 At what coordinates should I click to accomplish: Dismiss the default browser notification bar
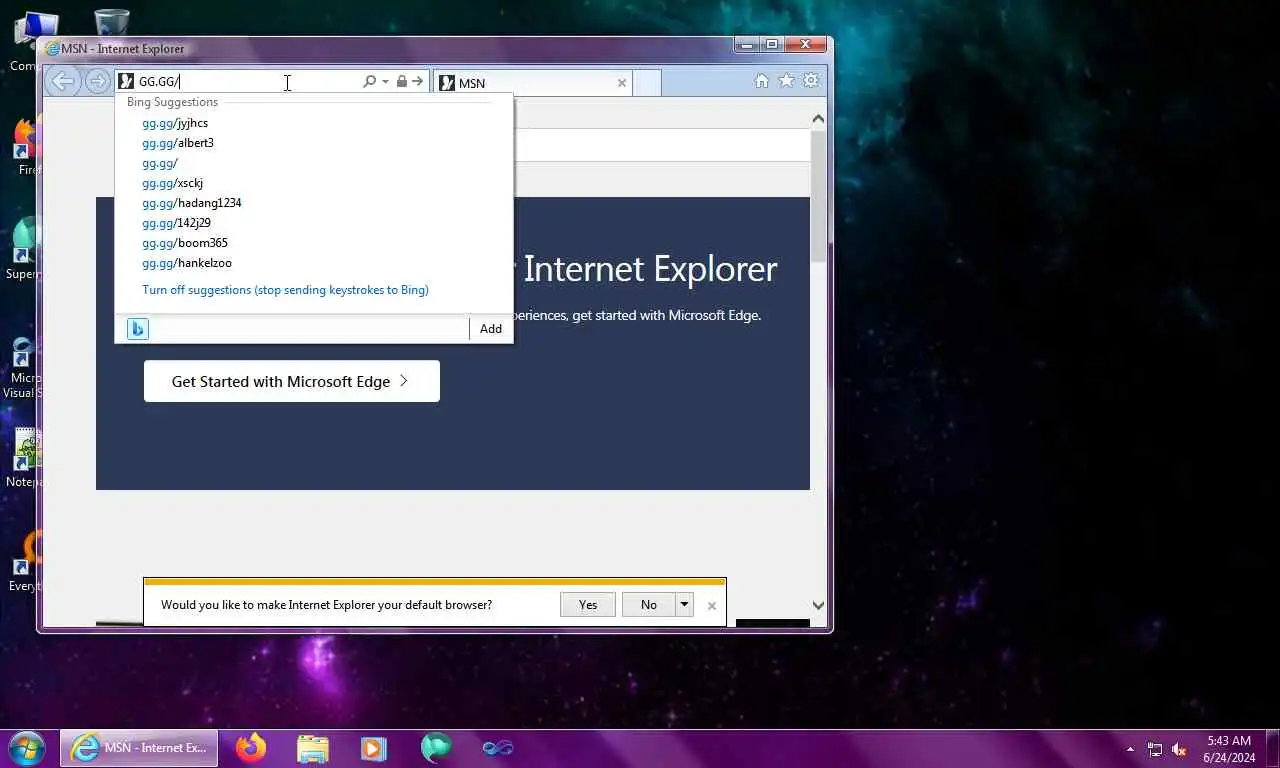711,605
